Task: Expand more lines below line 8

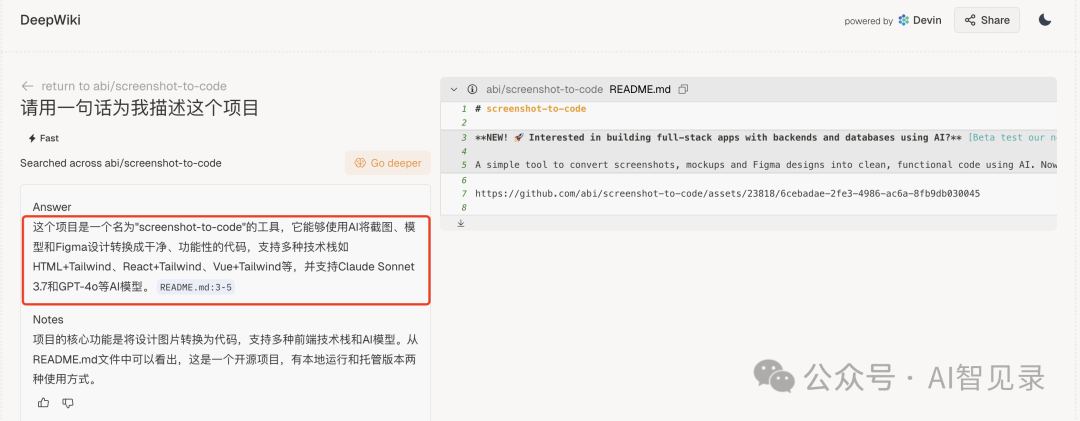Action: (x=461, y=223)
